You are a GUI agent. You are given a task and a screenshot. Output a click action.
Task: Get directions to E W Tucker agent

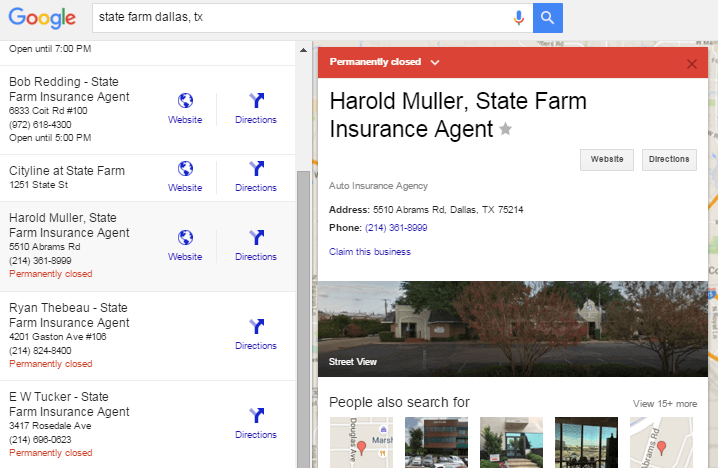(x=256, y=424)
